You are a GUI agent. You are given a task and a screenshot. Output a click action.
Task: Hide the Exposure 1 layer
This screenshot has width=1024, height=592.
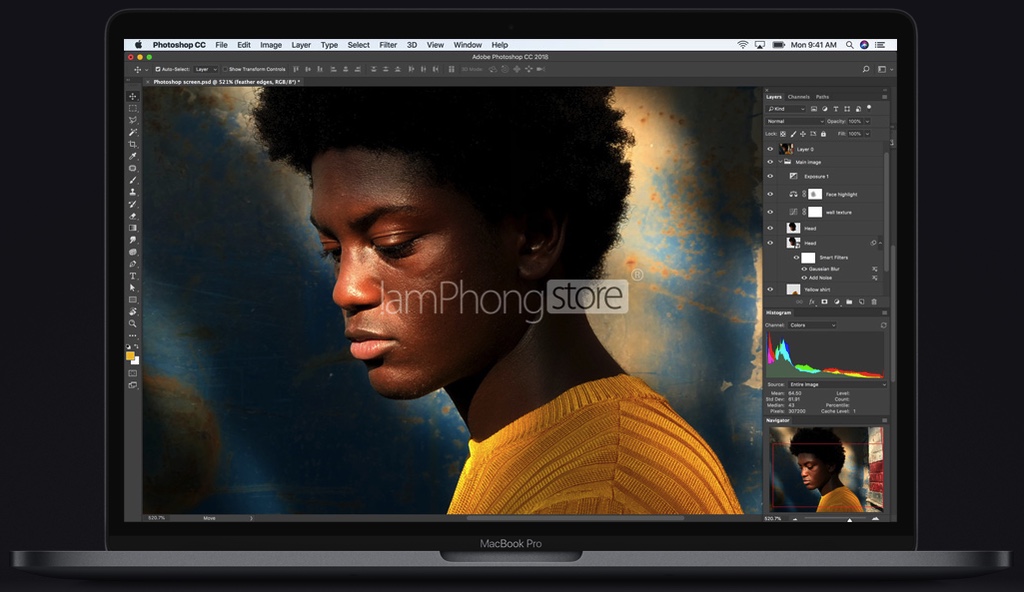(770, 176)
